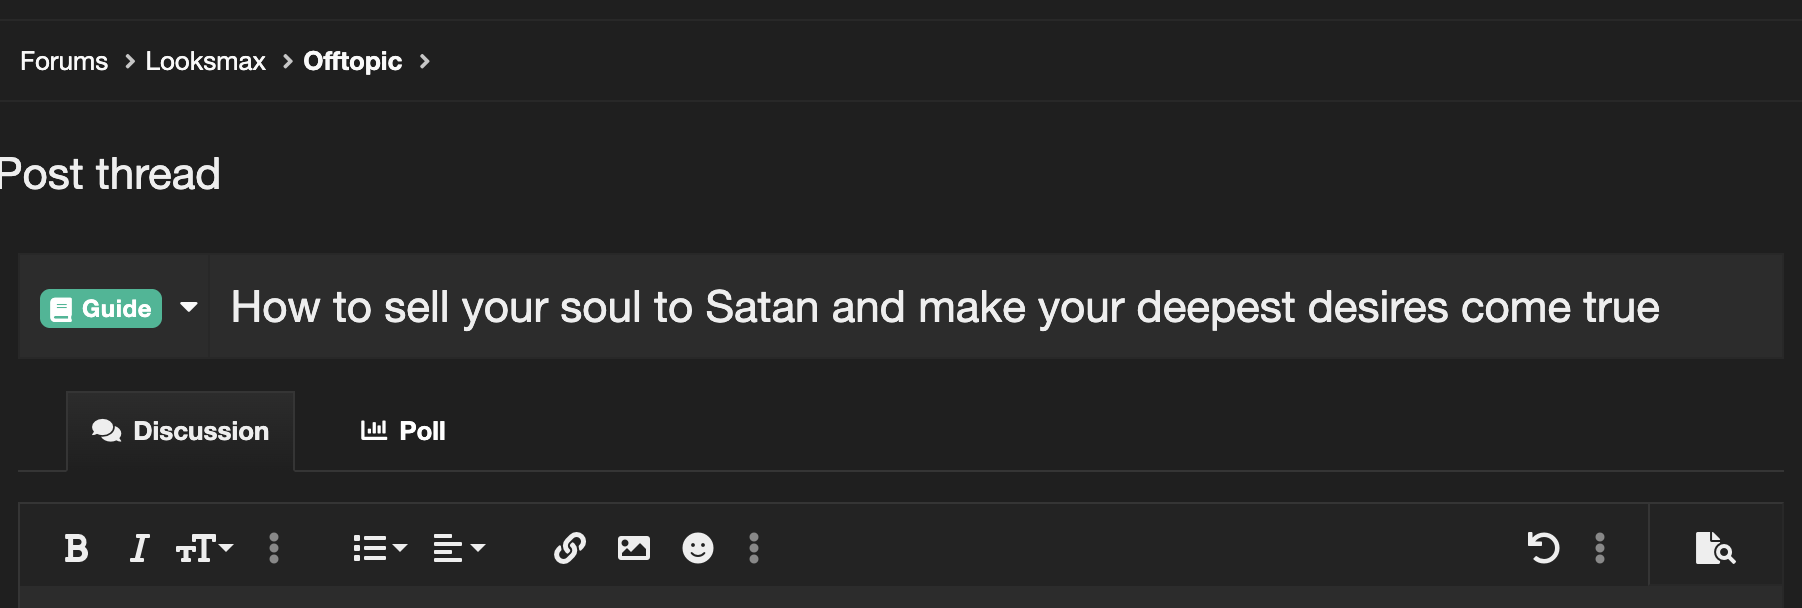
Task: Toggle italic text formatting
Action: tap(140, 548)
